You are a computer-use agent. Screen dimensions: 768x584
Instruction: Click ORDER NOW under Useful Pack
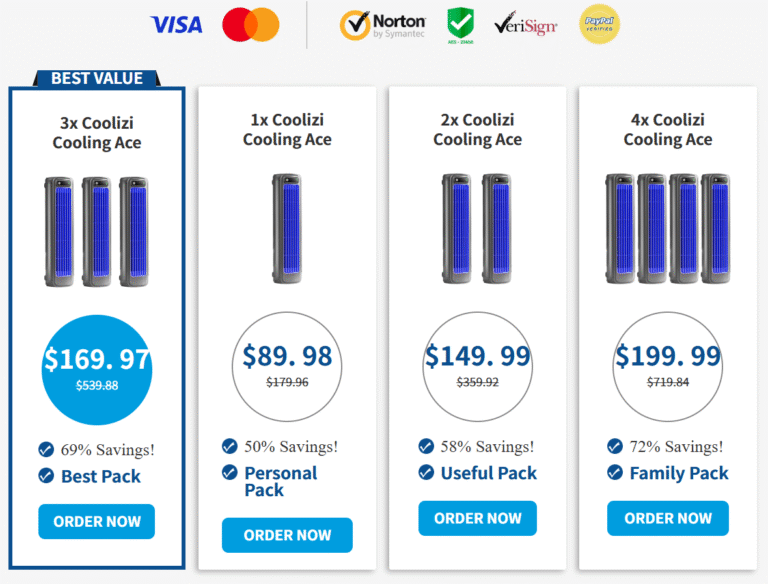click(478, 518)
